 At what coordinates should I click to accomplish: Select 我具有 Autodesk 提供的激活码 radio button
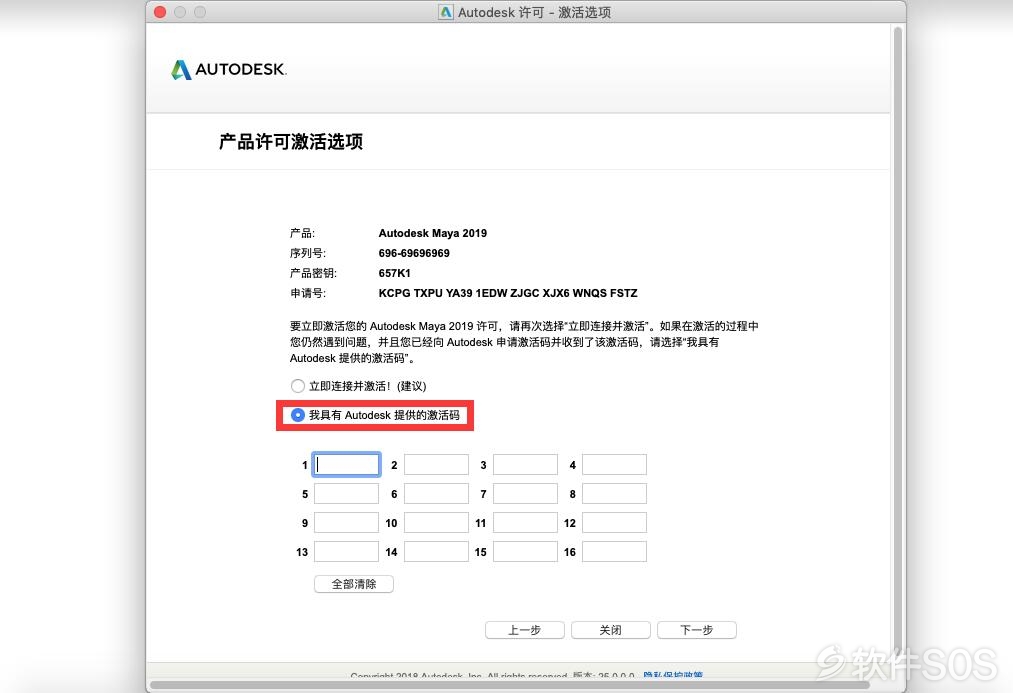pos(297,415)
